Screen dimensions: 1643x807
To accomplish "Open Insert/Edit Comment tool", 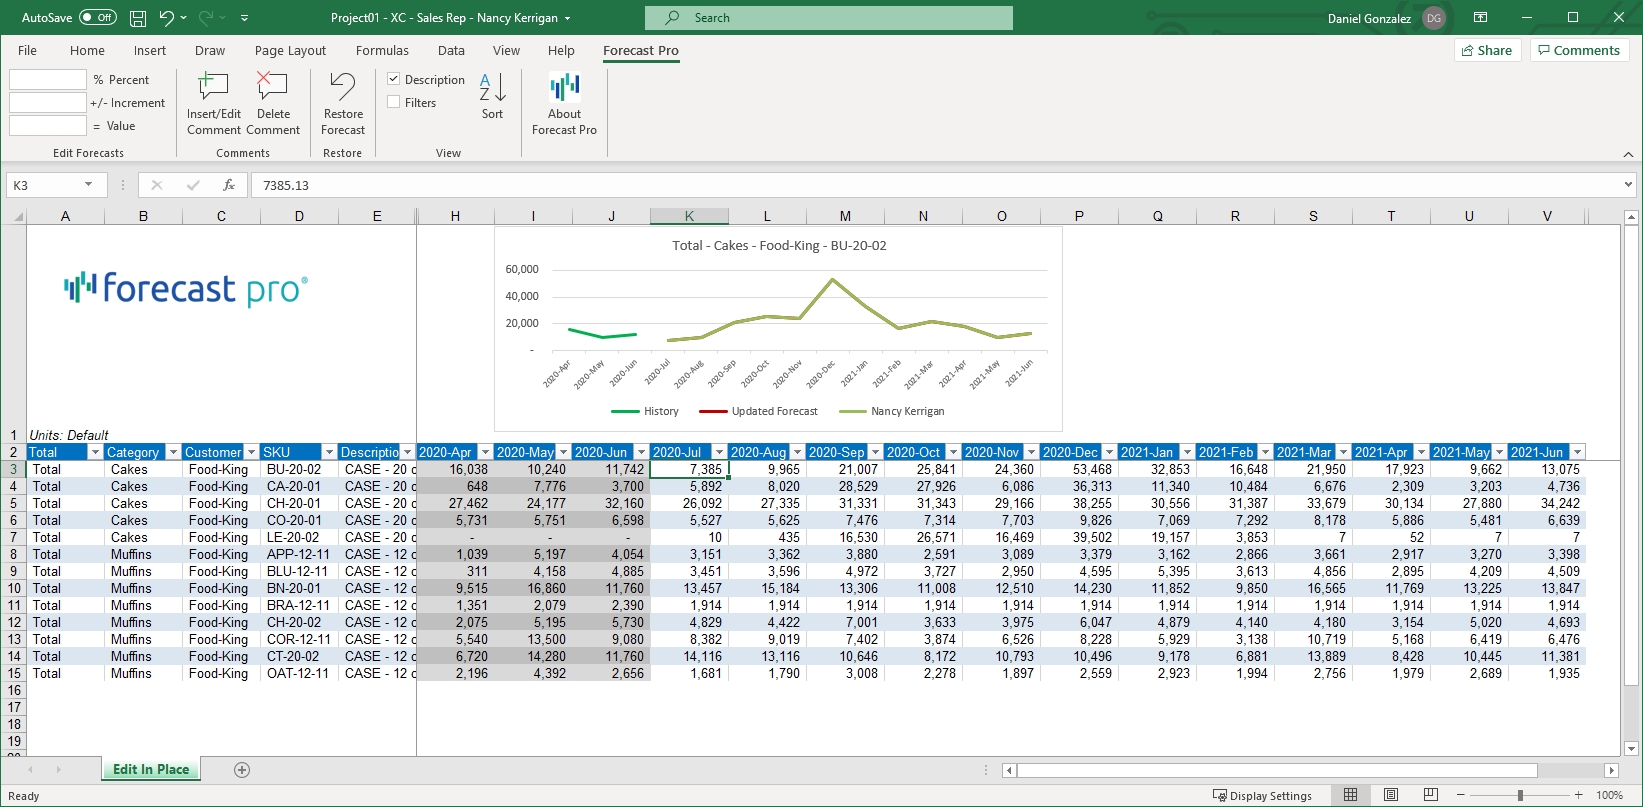I will click(214, 104).
